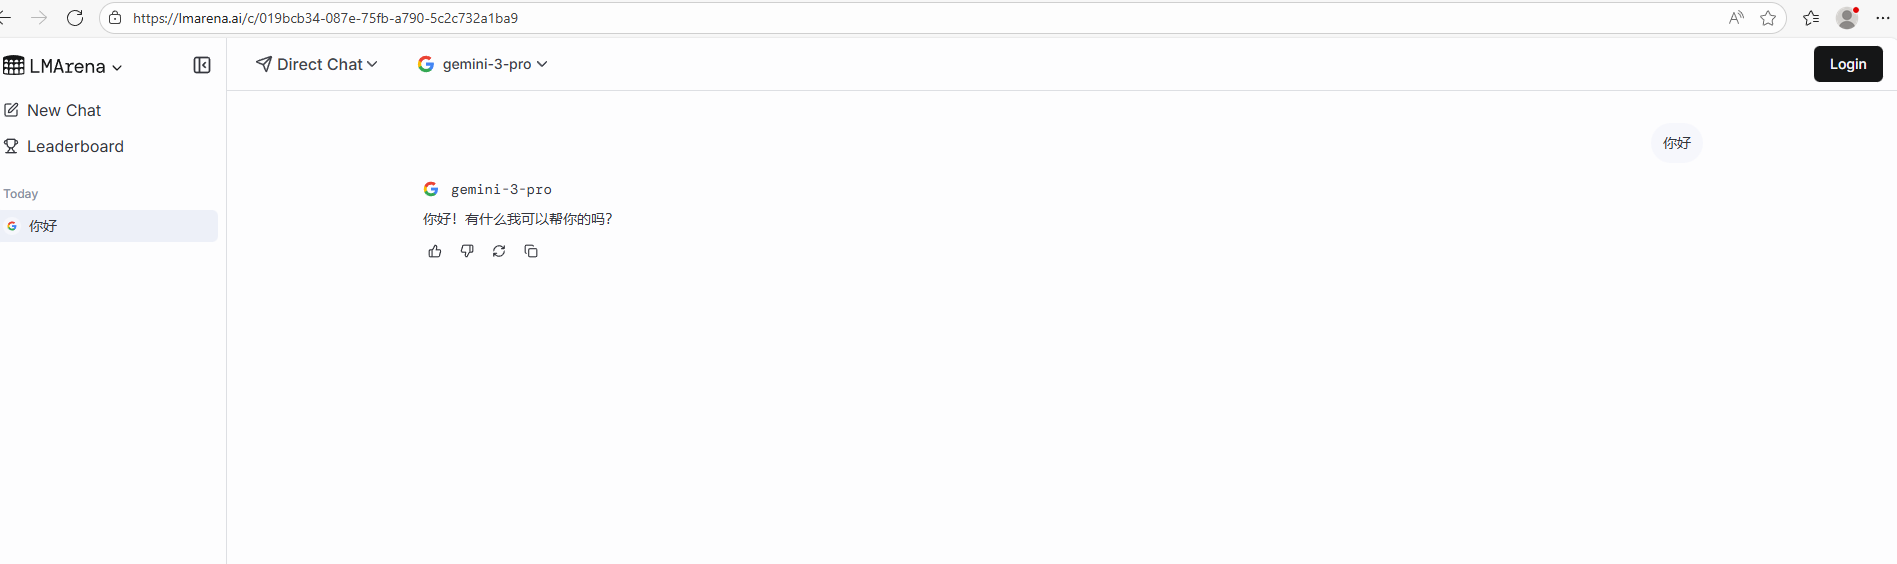This screenshot has width=1897, height=564.
Task: Refresh the browser page
Action: tap(75, 18)
